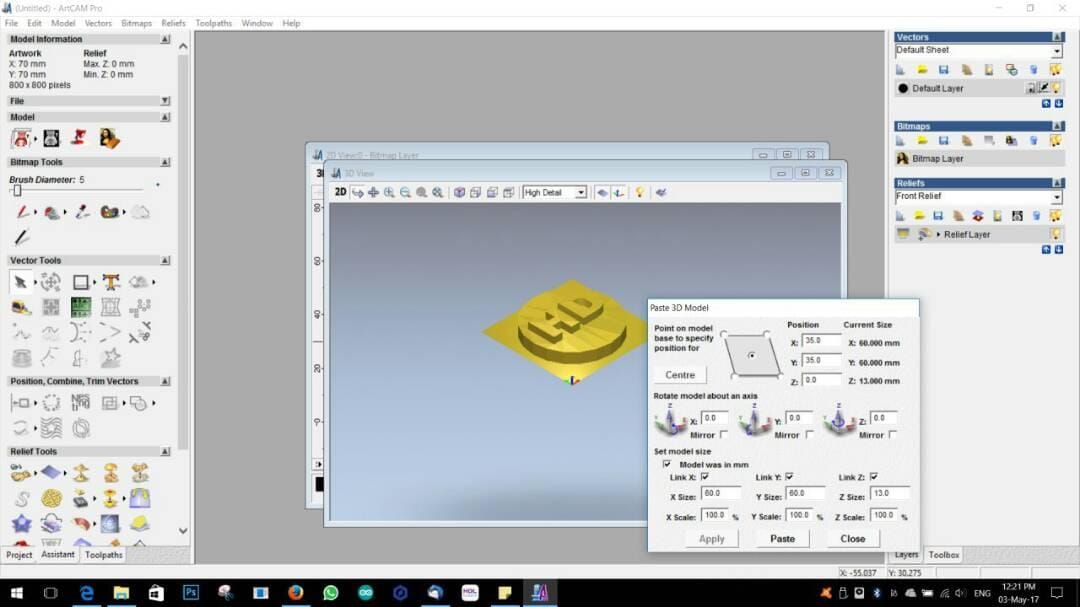Screen dimensions: 1080x607
Task: Save vector layer with disk icon in Vectors
Action: (x=944, y=70)
